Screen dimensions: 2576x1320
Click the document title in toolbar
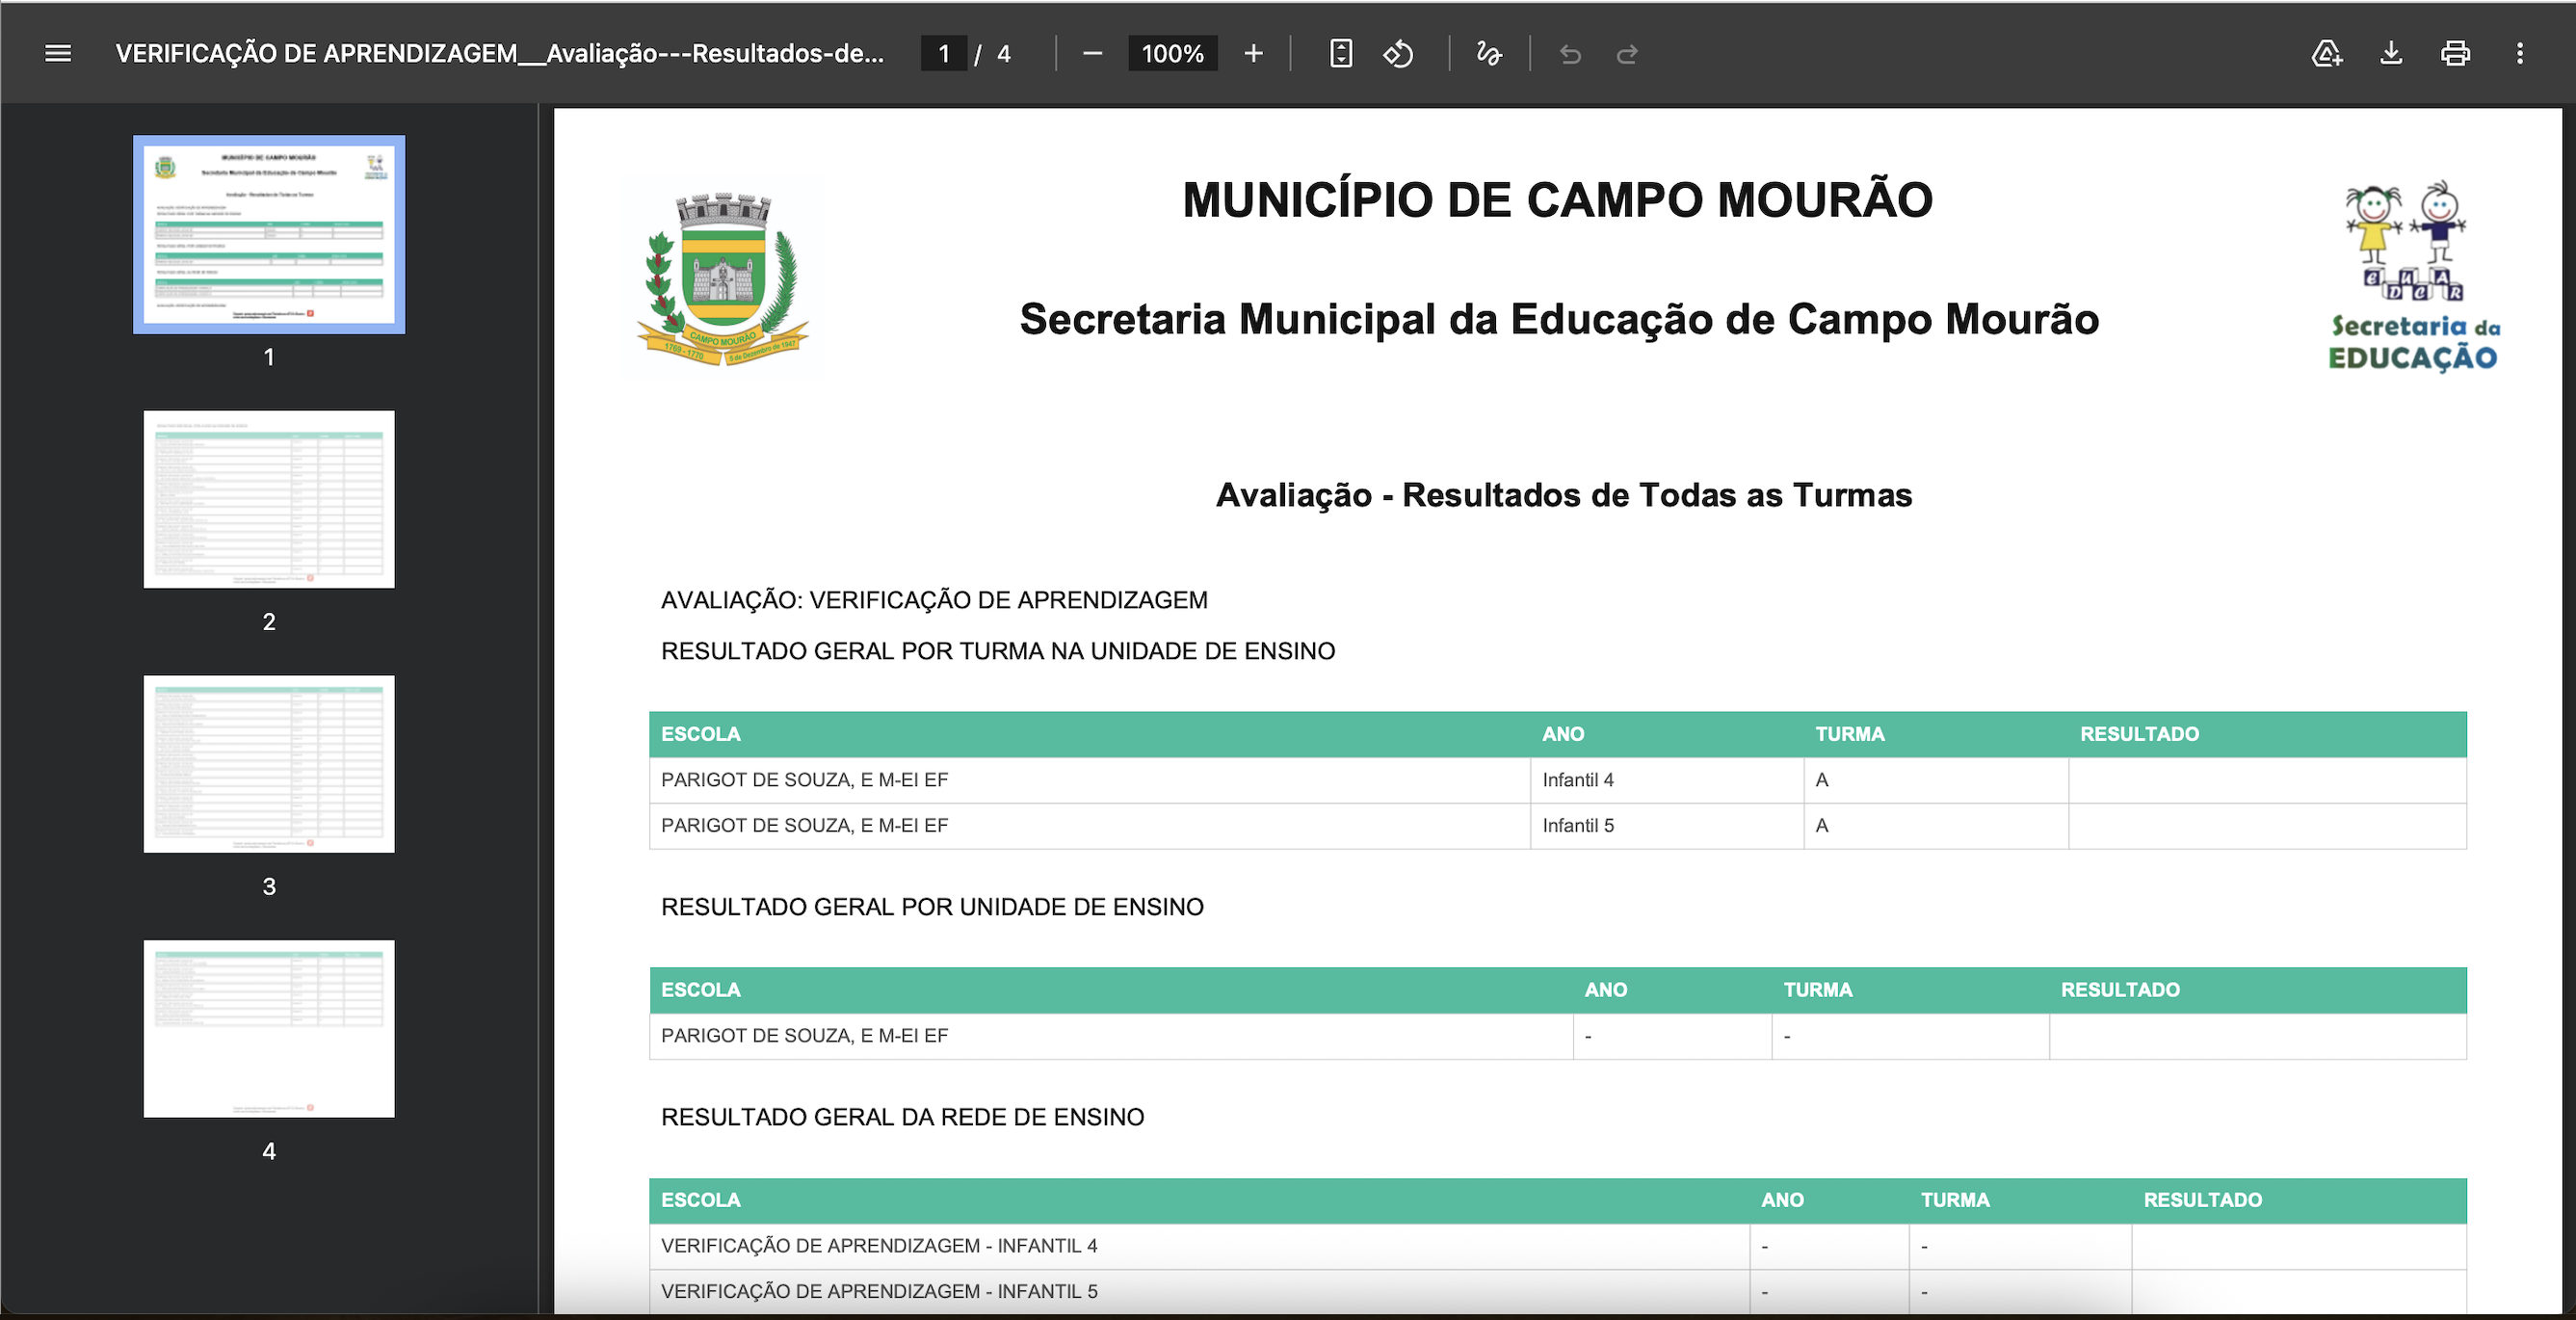tap(500, 54)
